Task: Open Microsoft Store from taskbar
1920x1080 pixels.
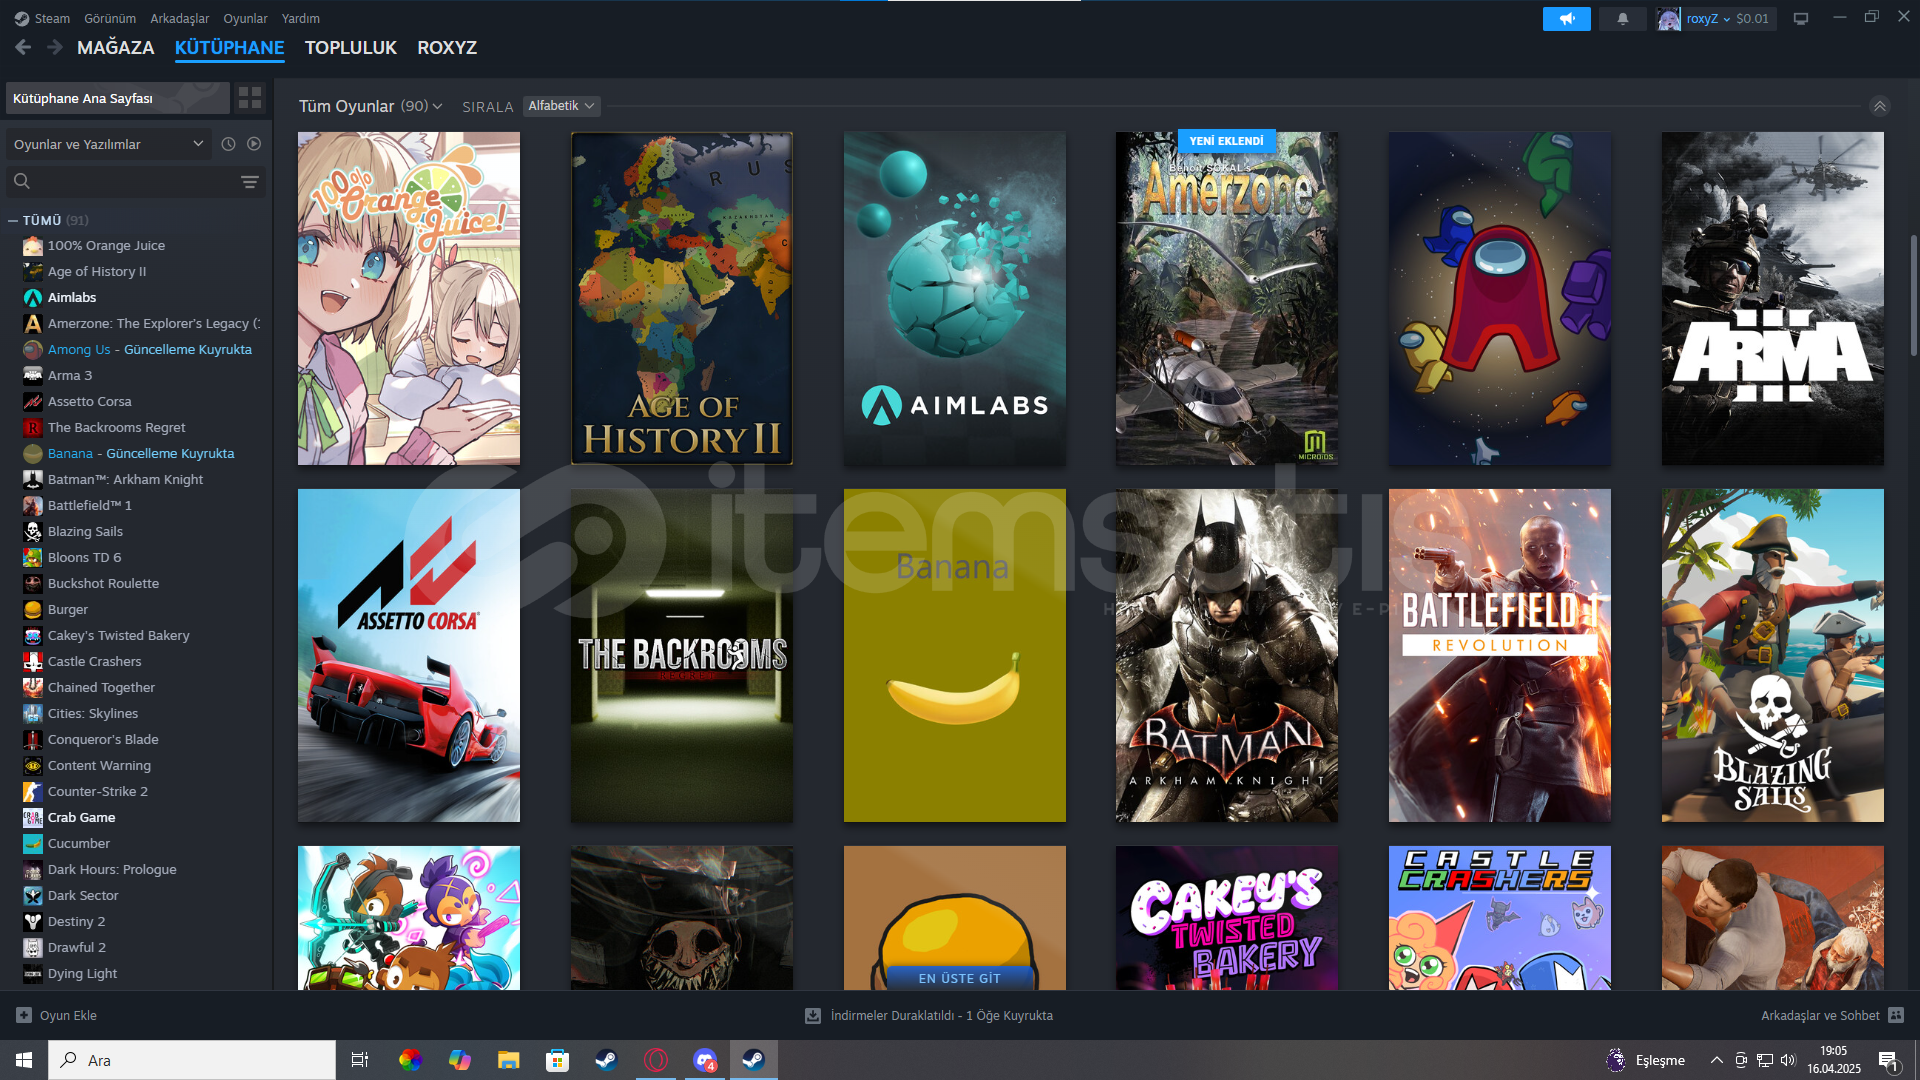Action: coord(558,1060)
